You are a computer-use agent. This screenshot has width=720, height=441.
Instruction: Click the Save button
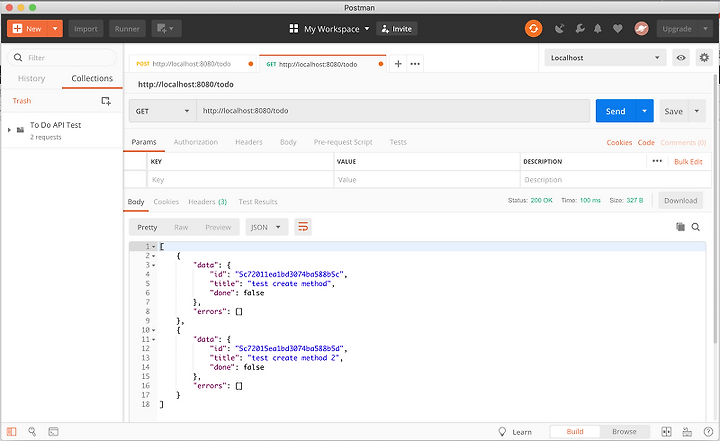[x=673, y=111]
